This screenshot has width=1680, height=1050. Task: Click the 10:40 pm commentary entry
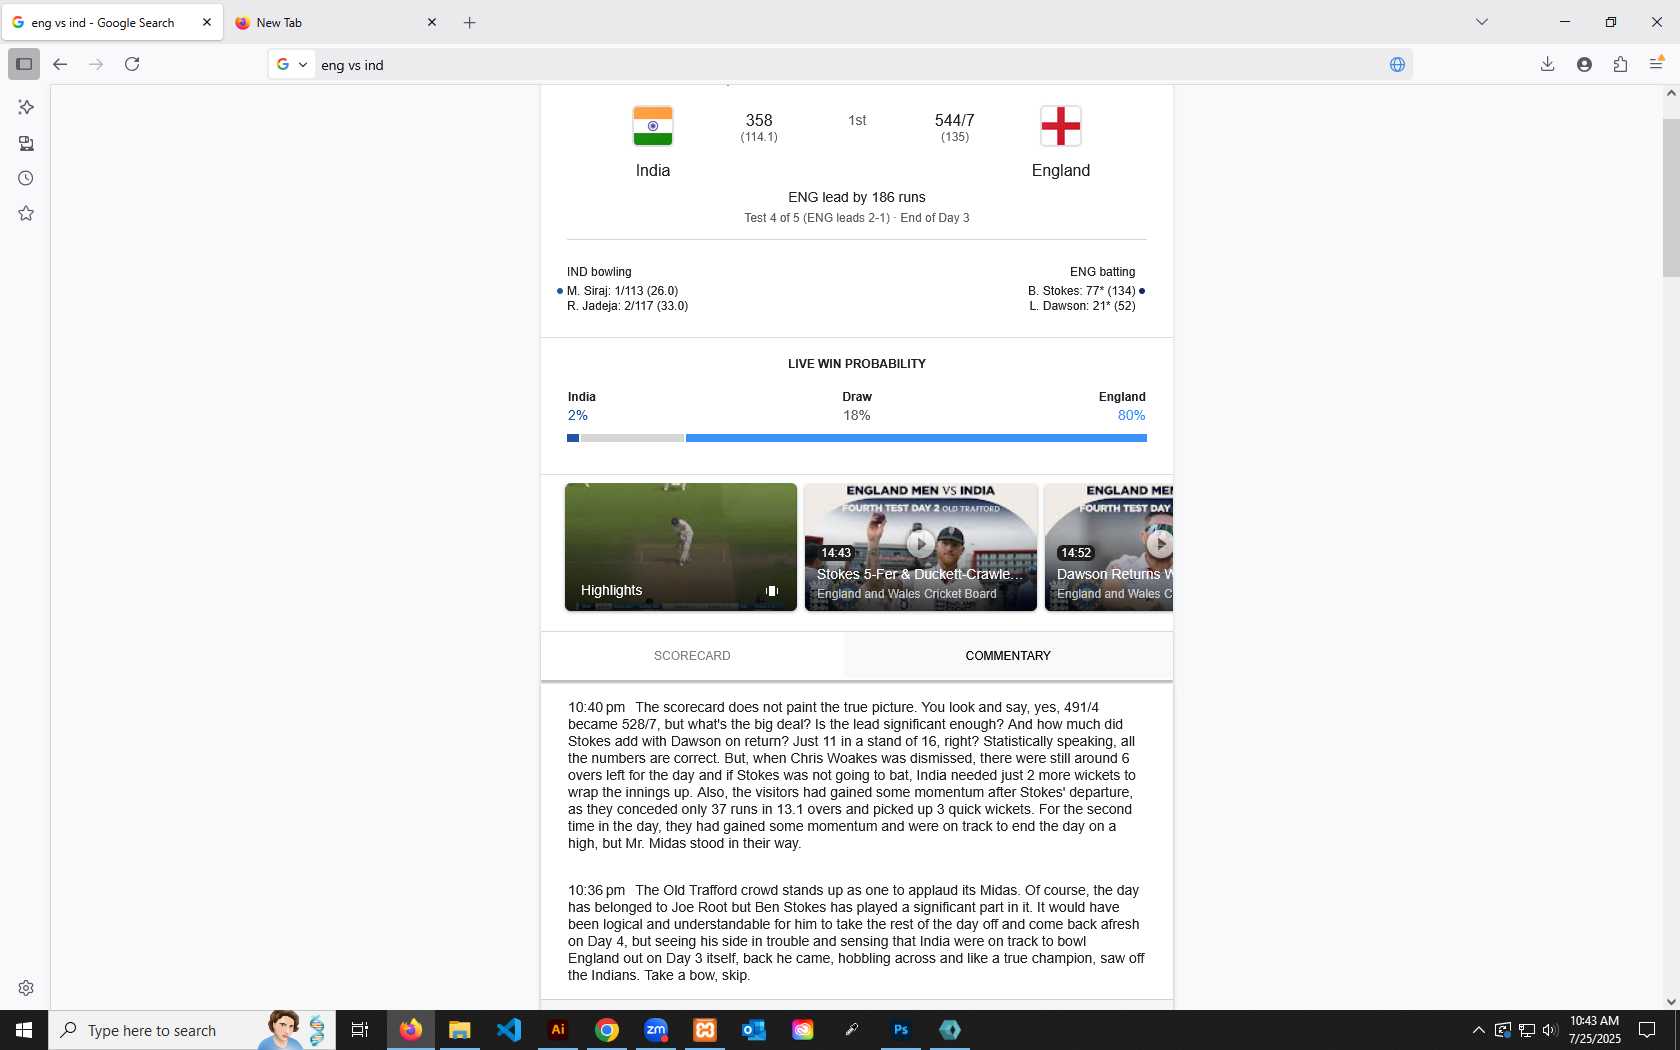(853, 775)
